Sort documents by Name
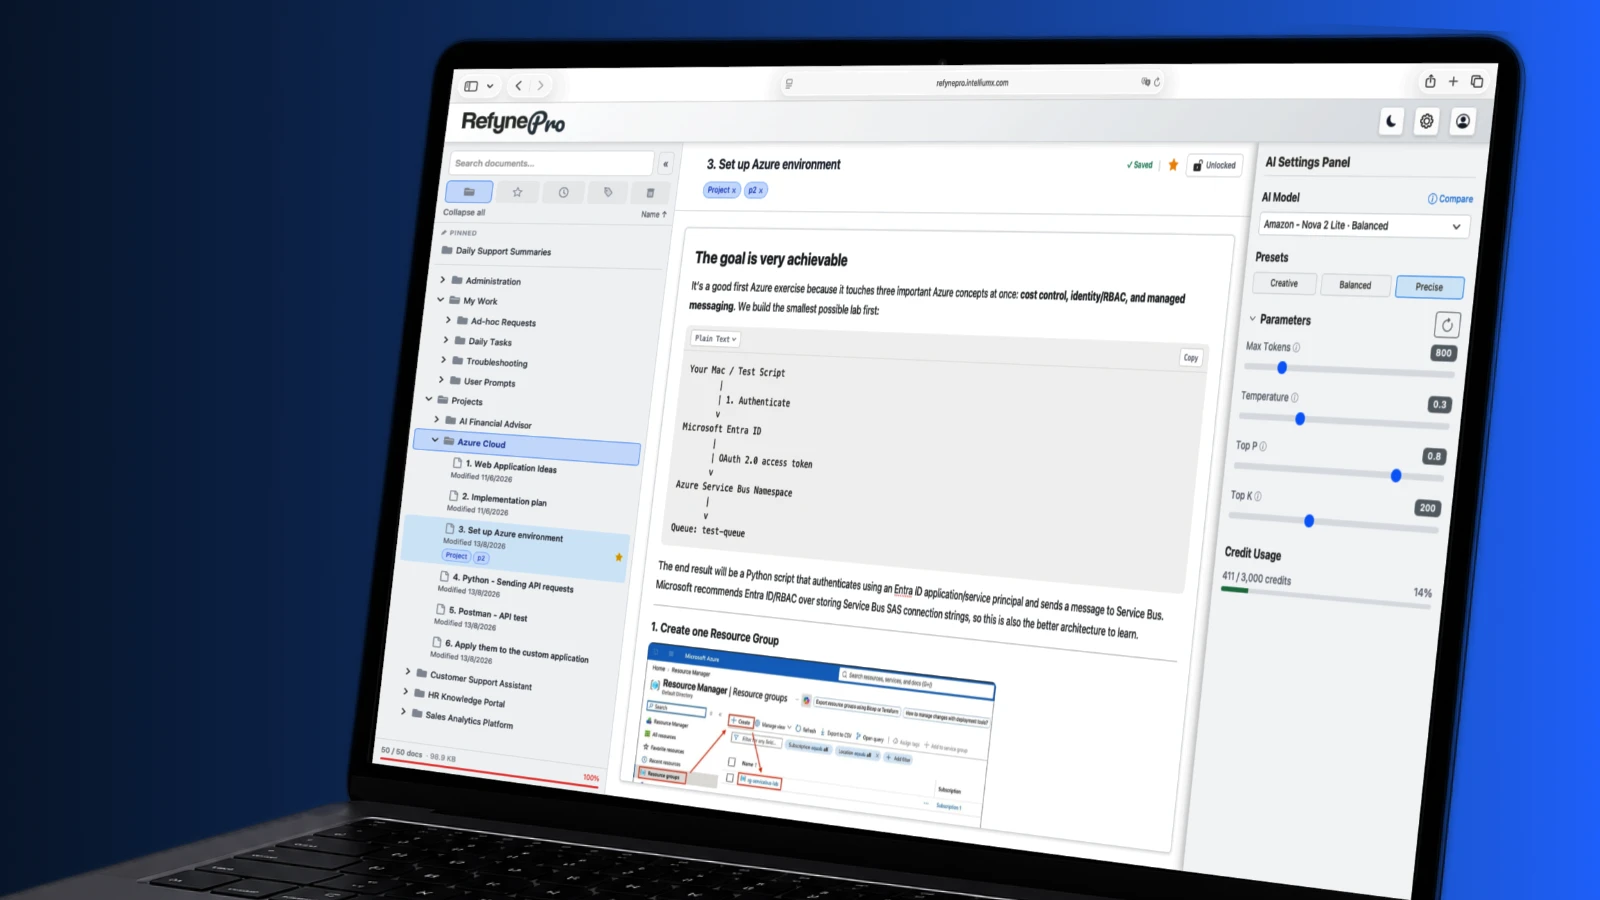 653,214
